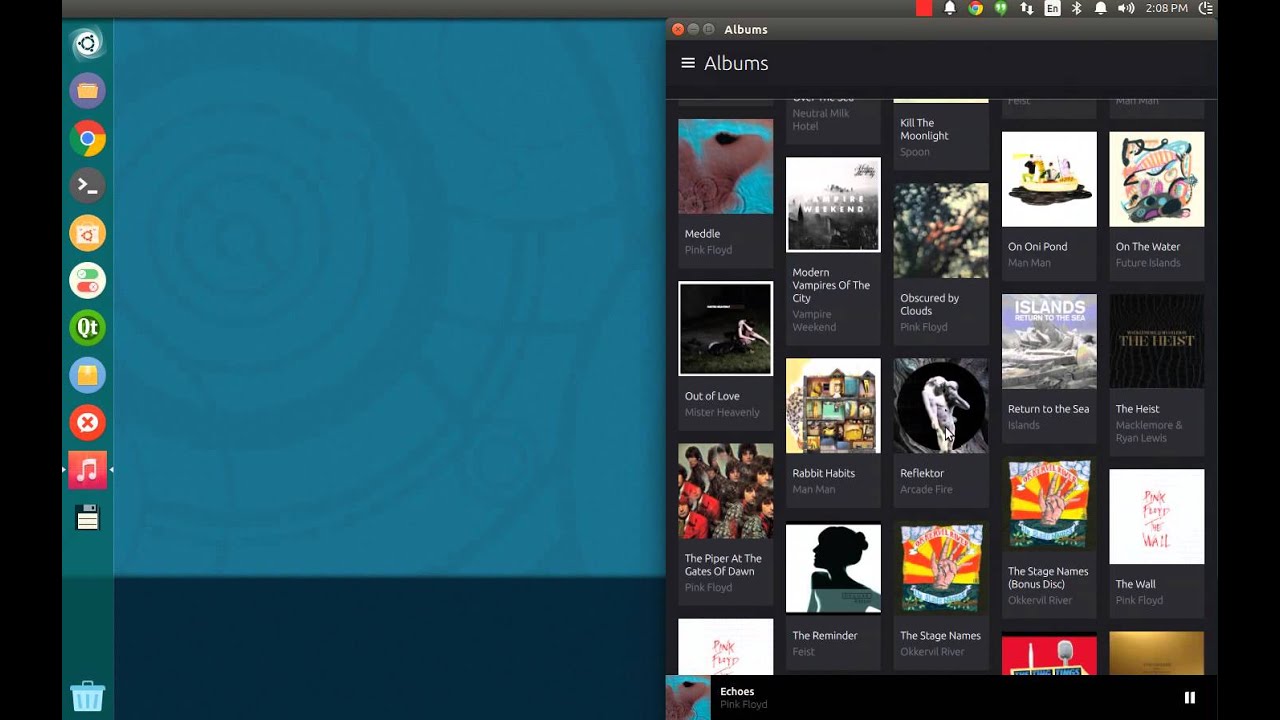Open The Stage Names album by its title text
Image resolution: width=1280 pixels, height=720 pixels.
click(940, 635)
